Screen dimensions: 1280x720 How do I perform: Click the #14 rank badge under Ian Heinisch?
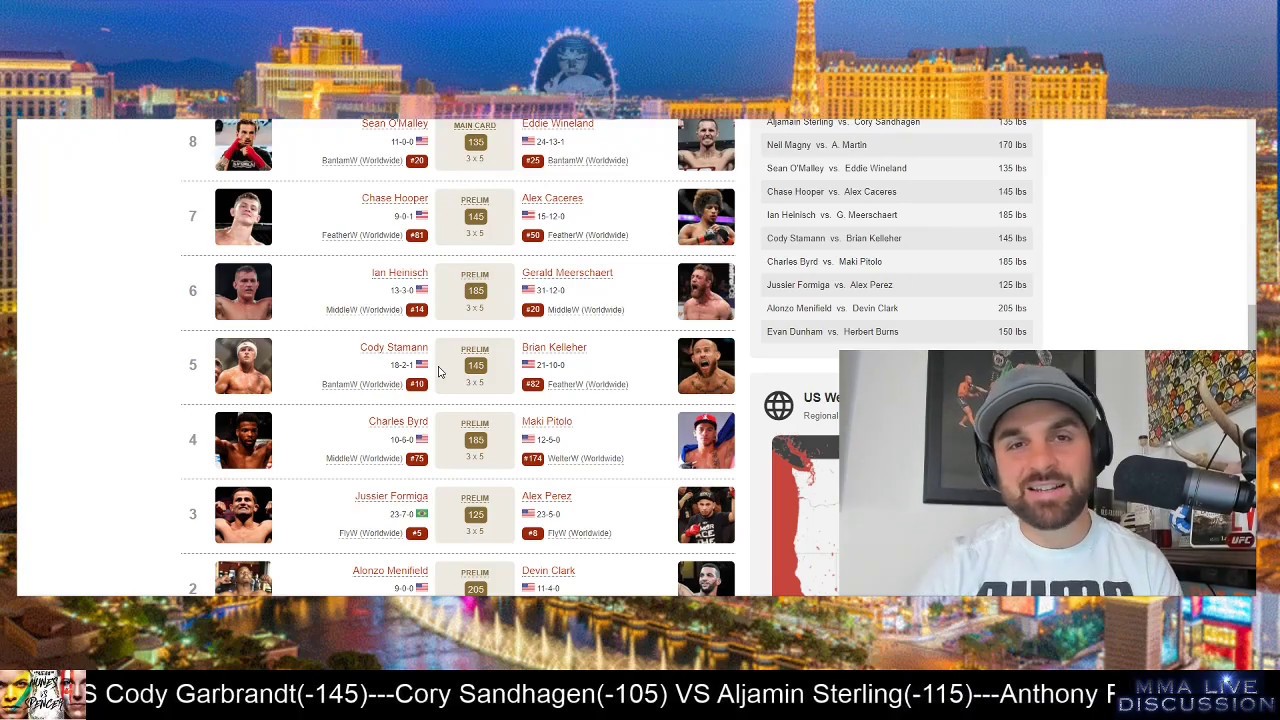click(x=417, y=310)
